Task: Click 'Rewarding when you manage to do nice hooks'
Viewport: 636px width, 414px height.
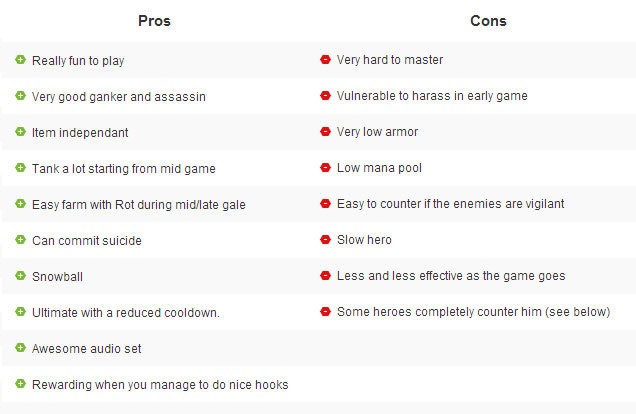Action: (x=160, y=384)
